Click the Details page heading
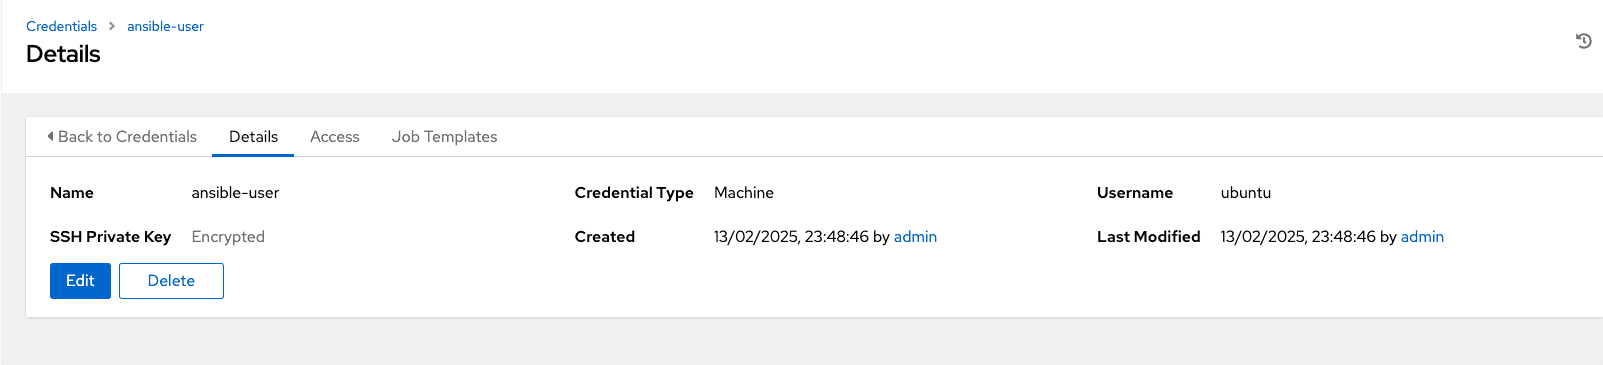Image resolution: width=1603 pixels, height=365 pixels. pos(63,54)
